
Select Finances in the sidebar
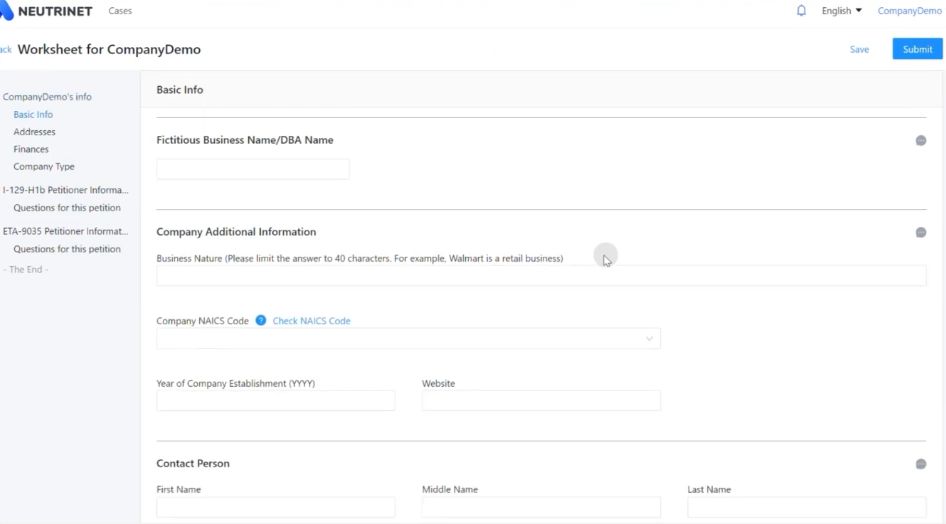click(31, 149)
